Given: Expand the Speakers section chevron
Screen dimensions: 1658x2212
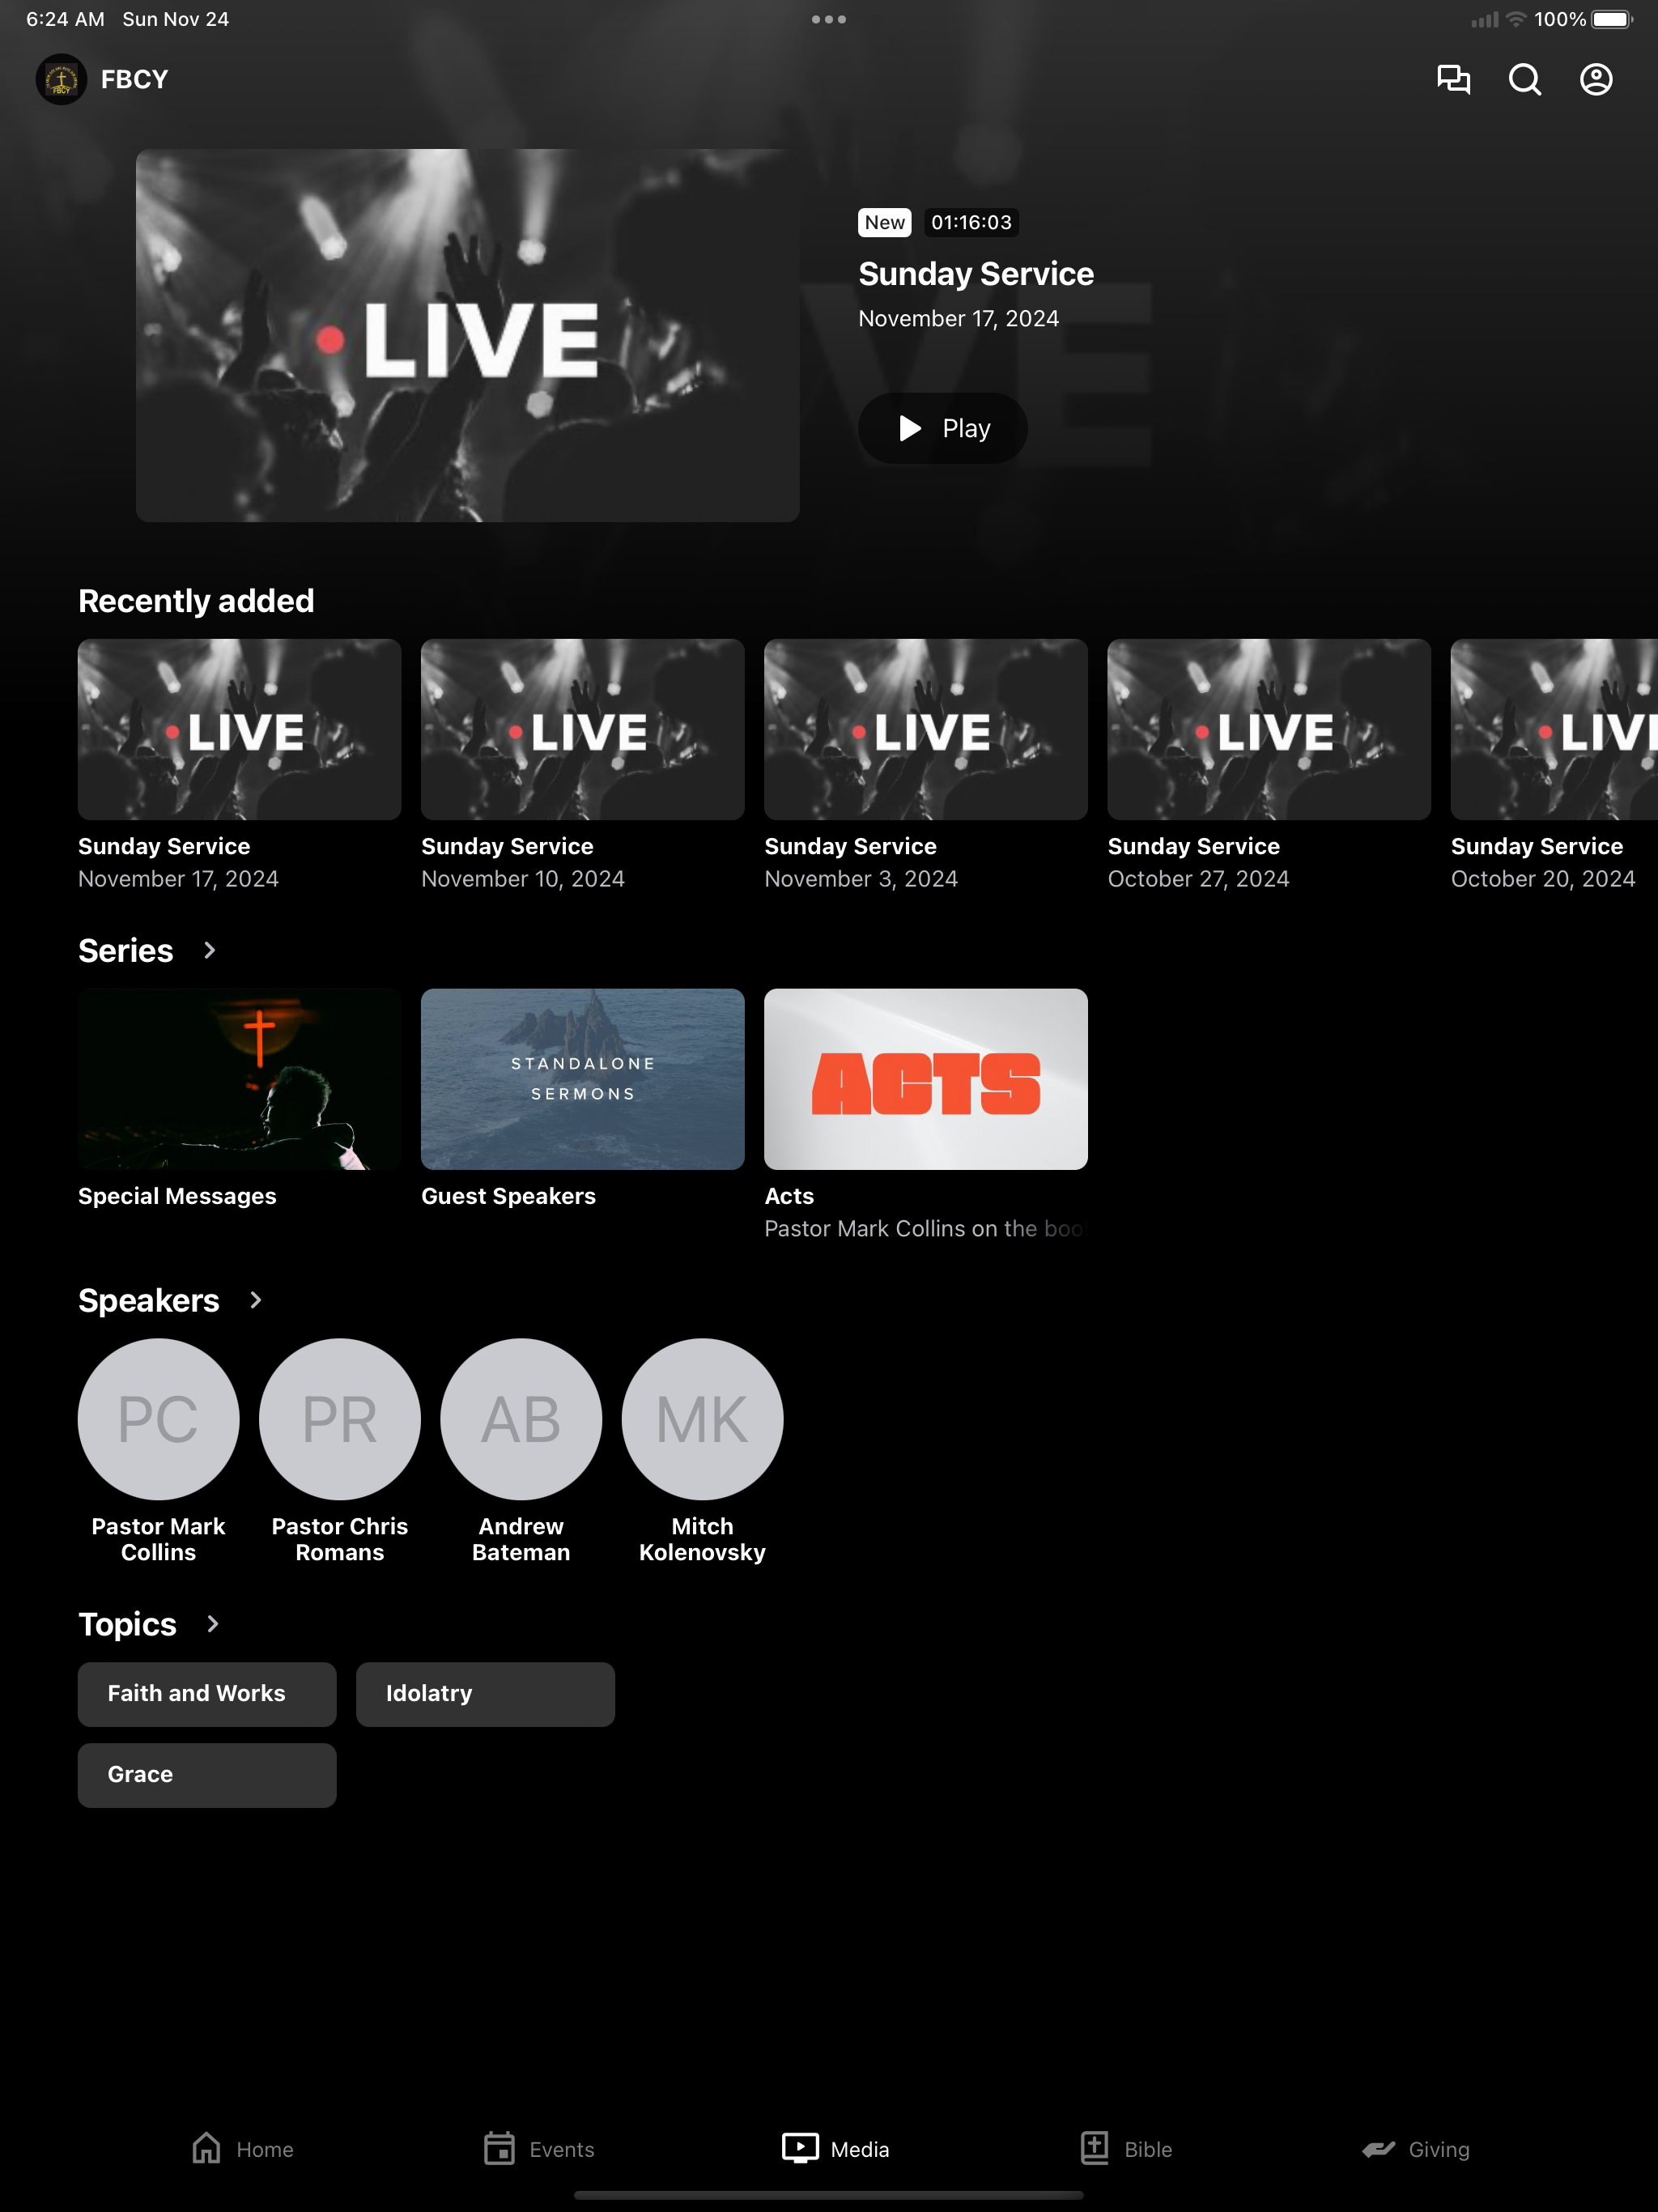Looking at the screenshot, I should pyautogui.click(x=255, y=1300).
